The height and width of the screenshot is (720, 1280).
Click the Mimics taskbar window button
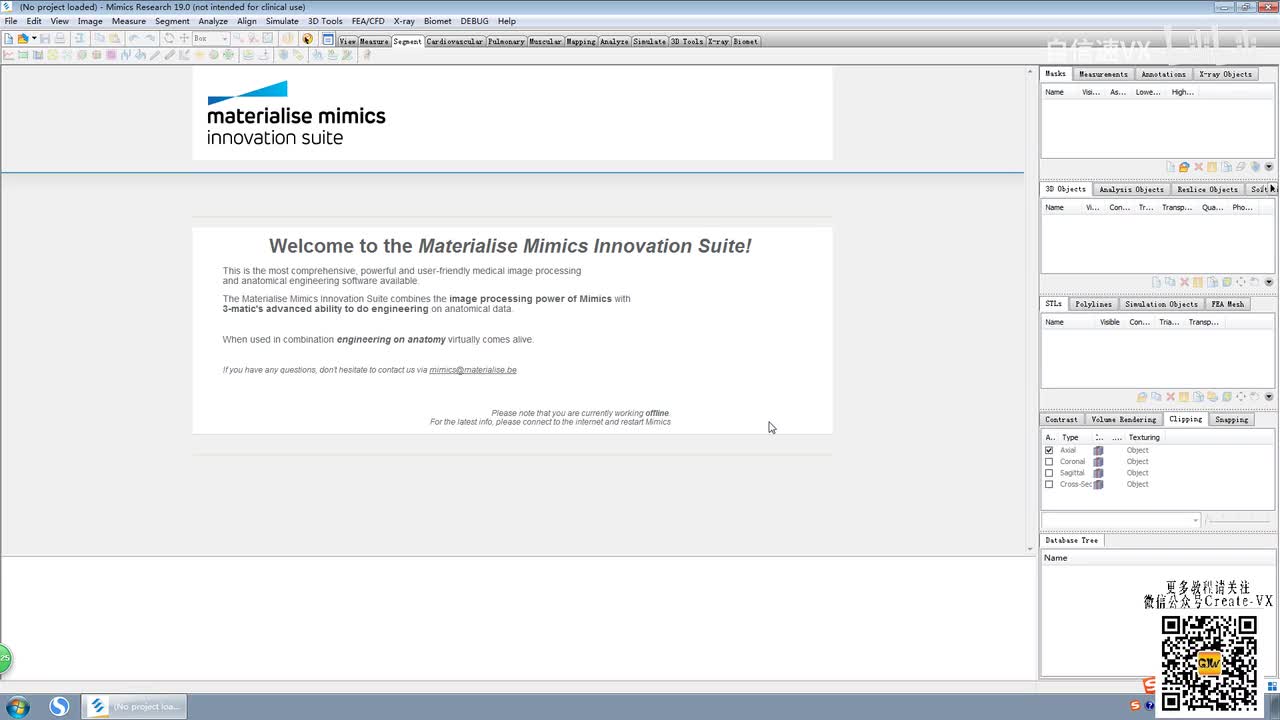coord(134,707)
